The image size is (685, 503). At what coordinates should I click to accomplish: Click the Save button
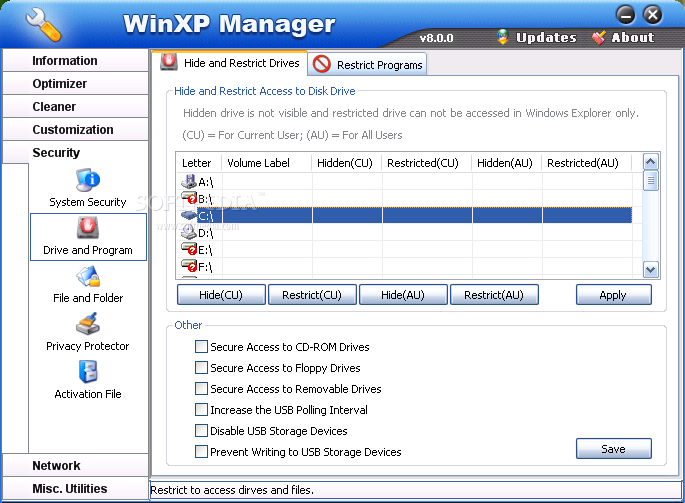pos(613,449)
